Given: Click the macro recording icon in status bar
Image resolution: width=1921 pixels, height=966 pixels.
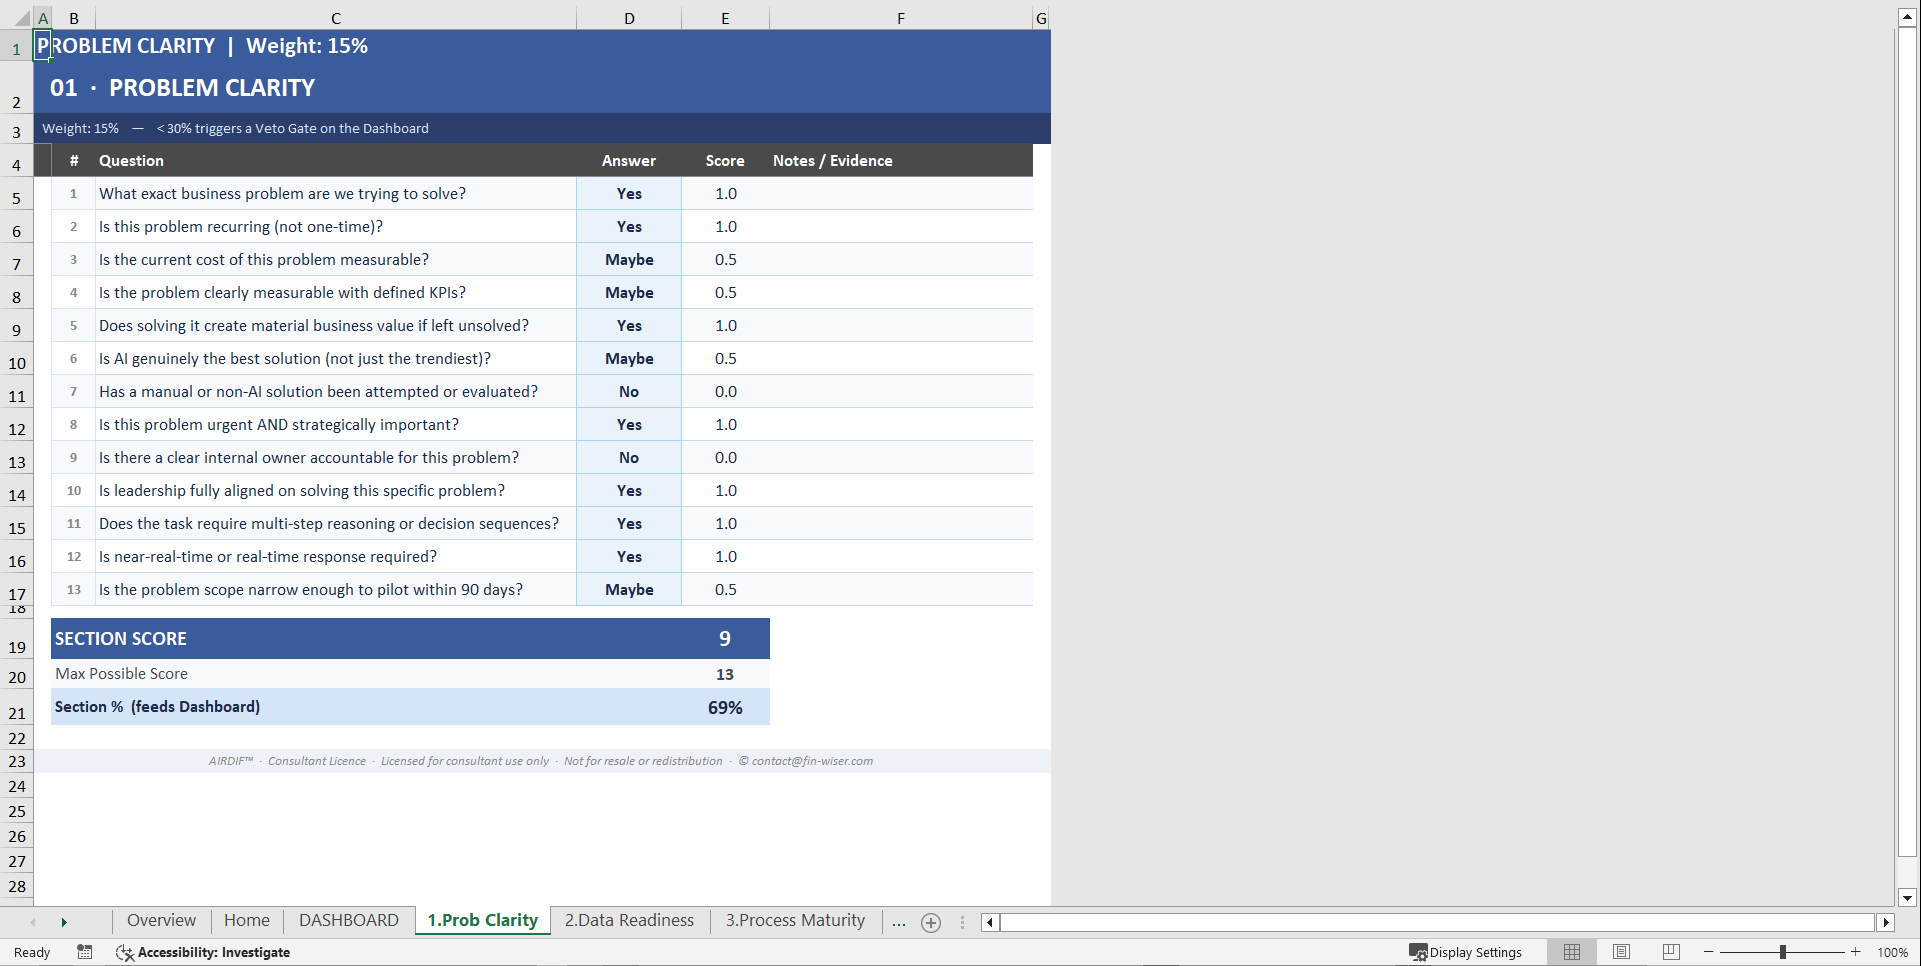Looking at the screenshot, I should (85, 952).
